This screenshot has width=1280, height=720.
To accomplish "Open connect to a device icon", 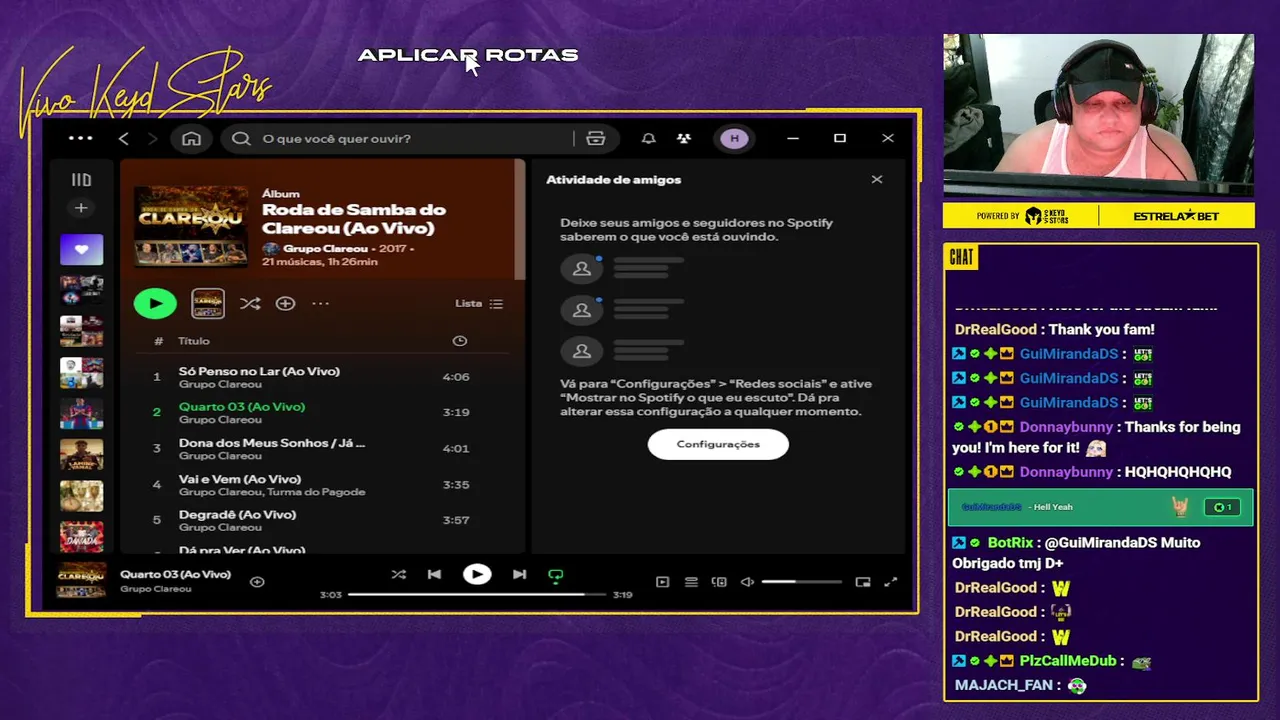I will (719, 582).
